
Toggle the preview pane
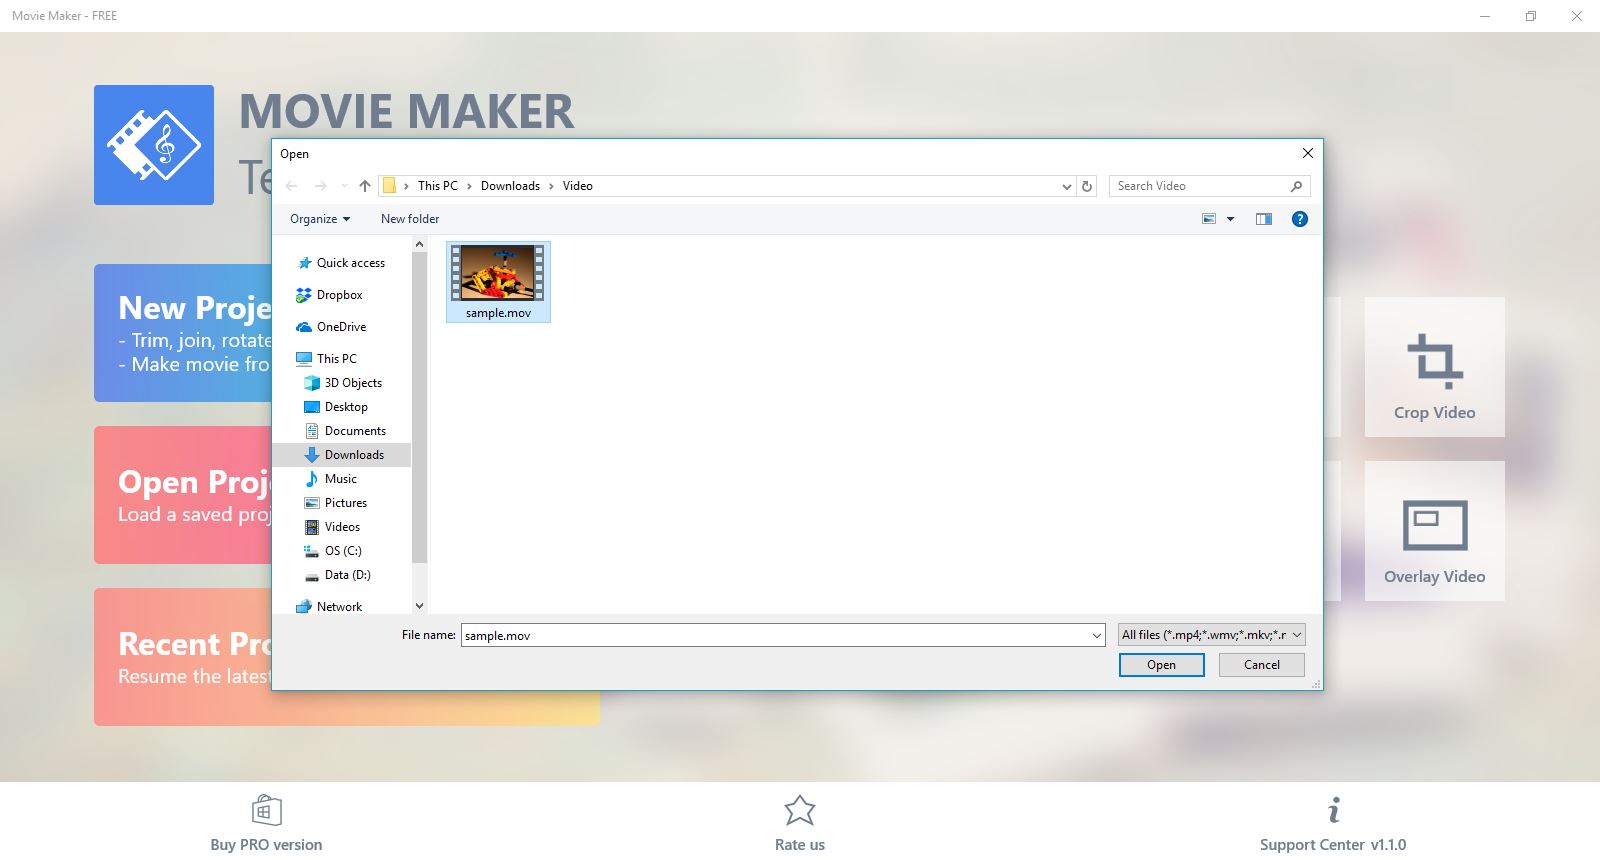(x=1264, y=219)
